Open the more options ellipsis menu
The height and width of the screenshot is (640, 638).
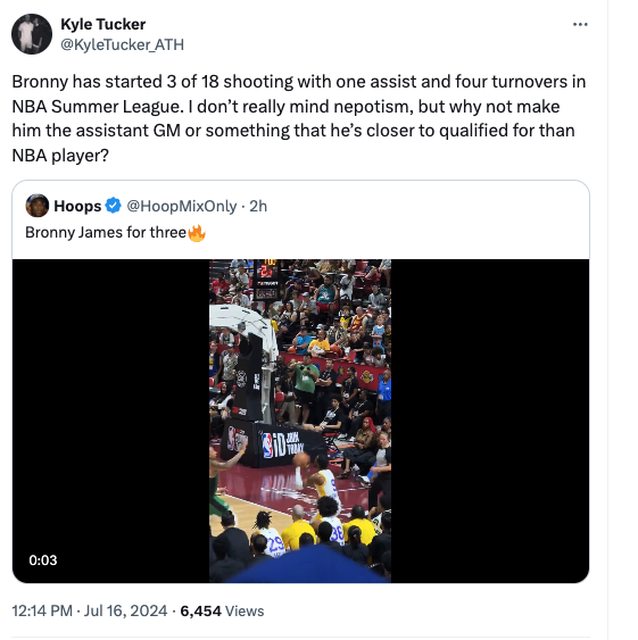tap(580, 24)
